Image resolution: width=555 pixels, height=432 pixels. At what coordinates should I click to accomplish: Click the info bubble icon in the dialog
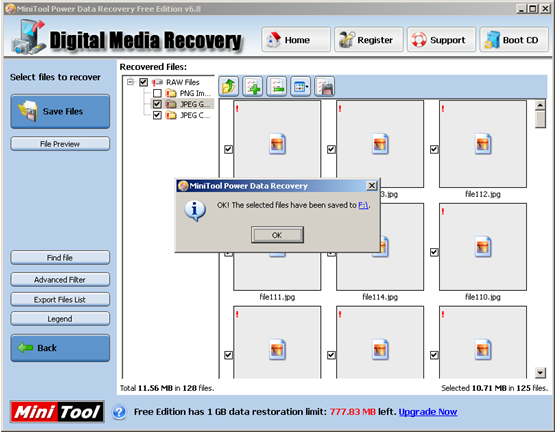pyautogui.click(x=195, y=211)
